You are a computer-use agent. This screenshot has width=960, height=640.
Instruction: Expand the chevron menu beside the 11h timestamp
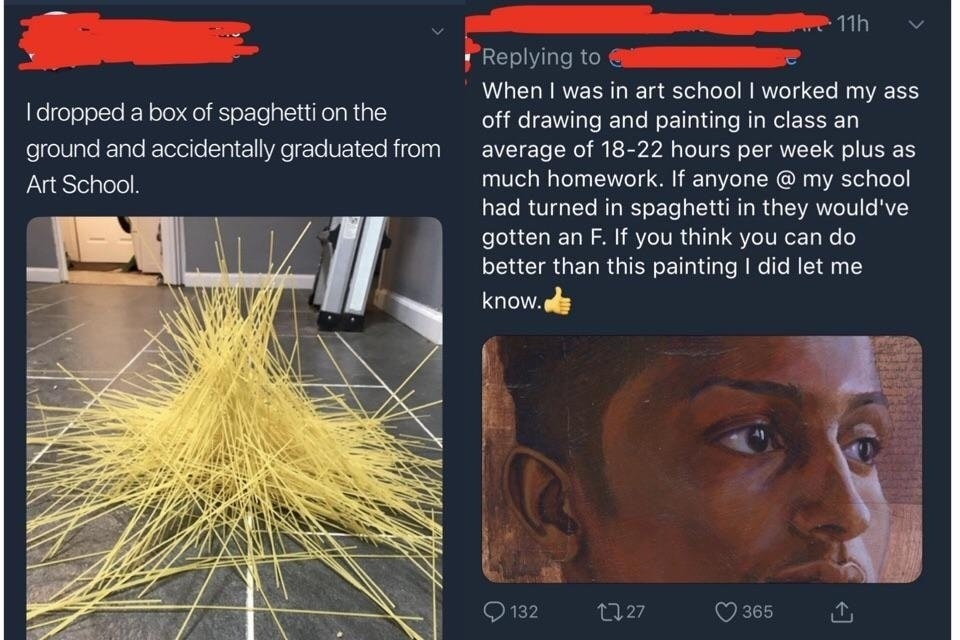[915, 24]
